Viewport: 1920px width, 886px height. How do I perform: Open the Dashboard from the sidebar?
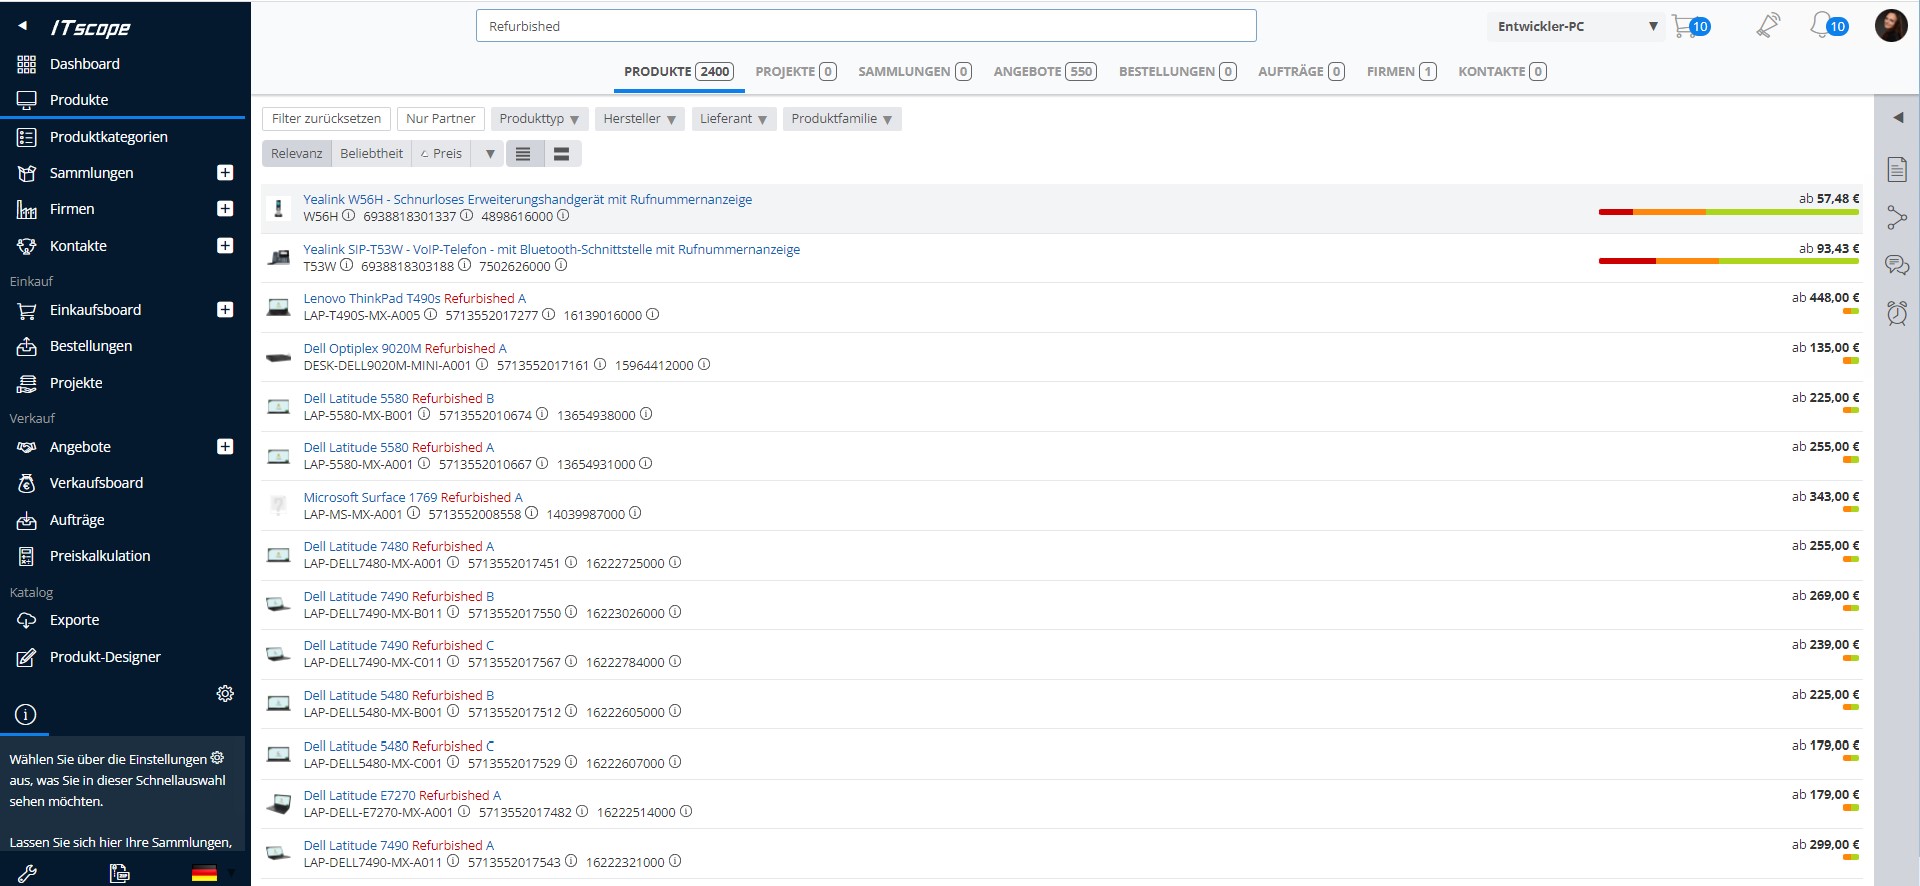(x=84, y=64)
